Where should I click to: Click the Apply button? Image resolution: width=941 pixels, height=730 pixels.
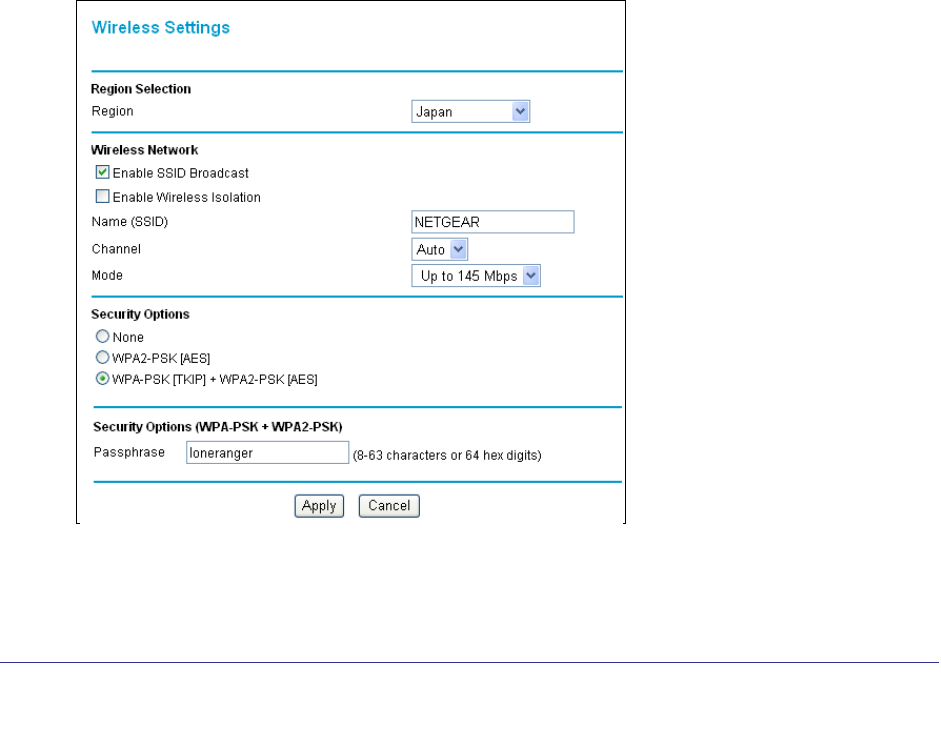pyautogui.click(x=319, y=505)
